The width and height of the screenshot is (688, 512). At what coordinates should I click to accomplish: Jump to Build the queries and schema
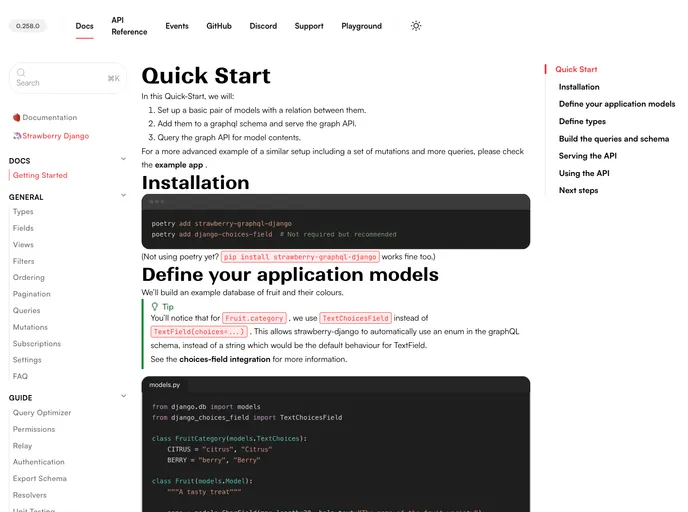pyautogui.click(x=614, y=139)
